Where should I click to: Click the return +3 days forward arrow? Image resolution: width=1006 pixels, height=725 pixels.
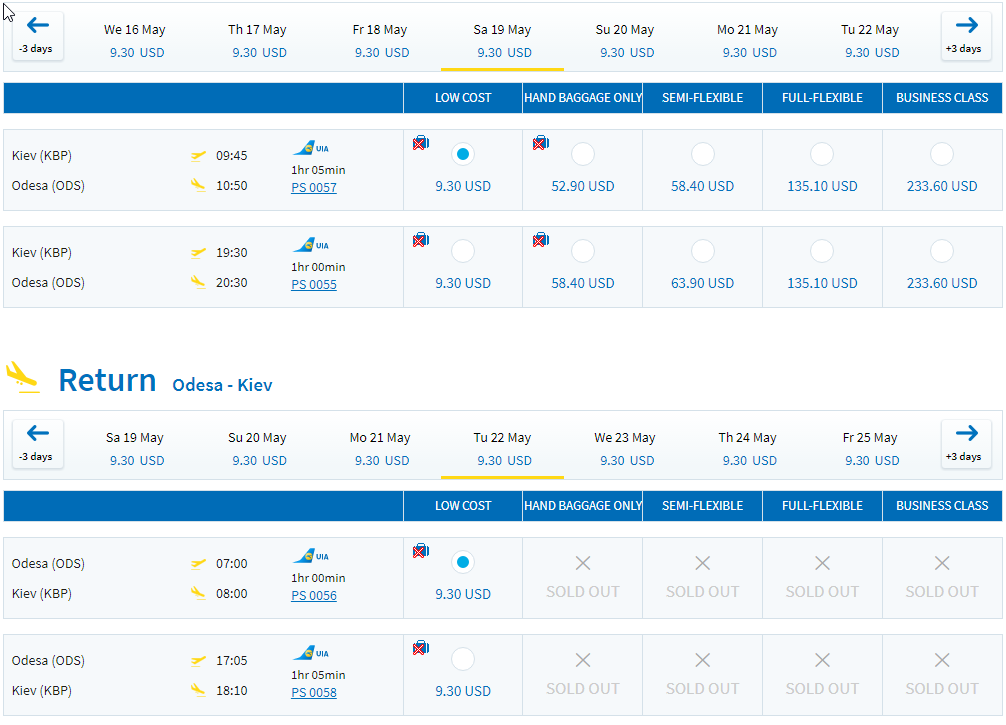click(x=966, y=443)
